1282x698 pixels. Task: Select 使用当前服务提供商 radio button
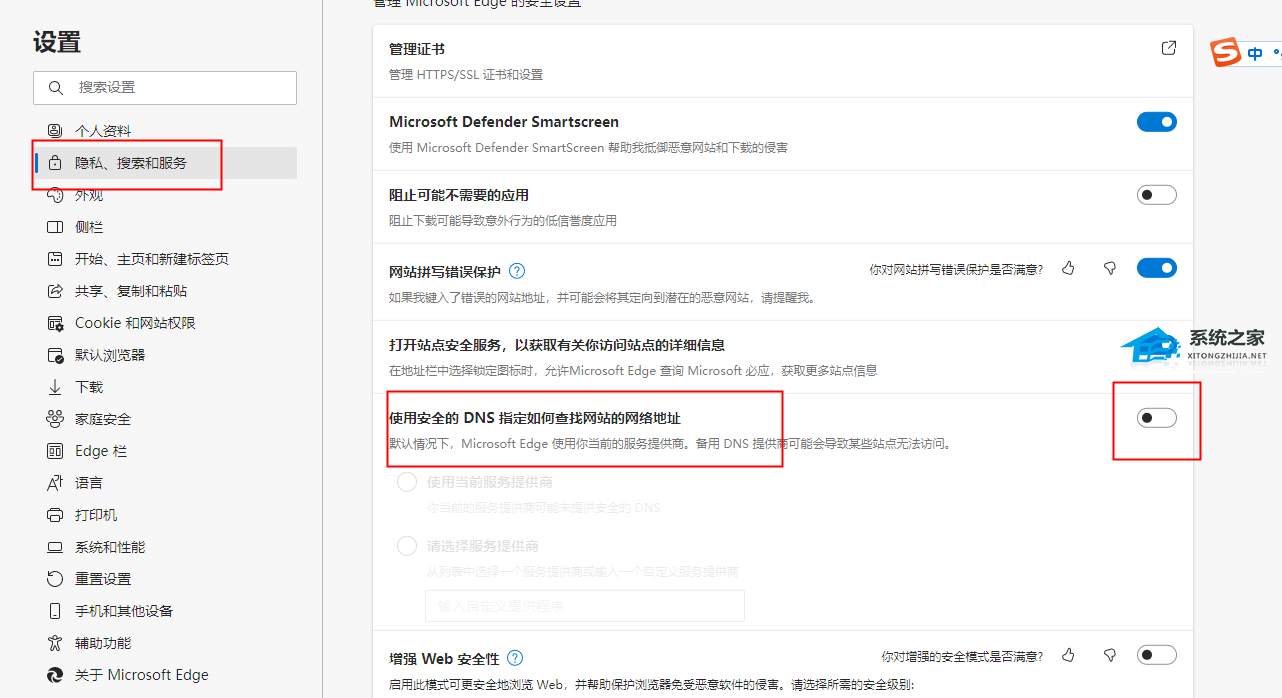(x=407, y=482)
